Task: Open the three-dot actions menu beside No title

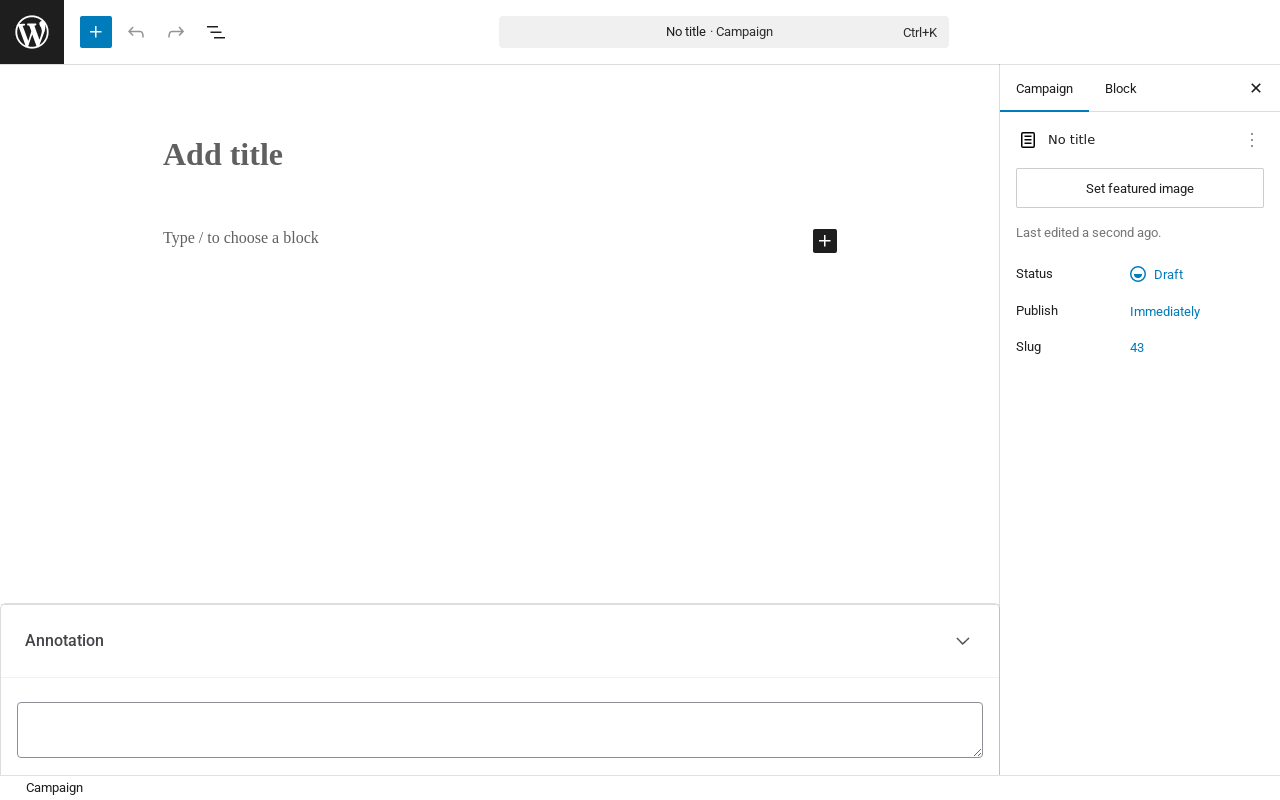Action: [1252, 140]
